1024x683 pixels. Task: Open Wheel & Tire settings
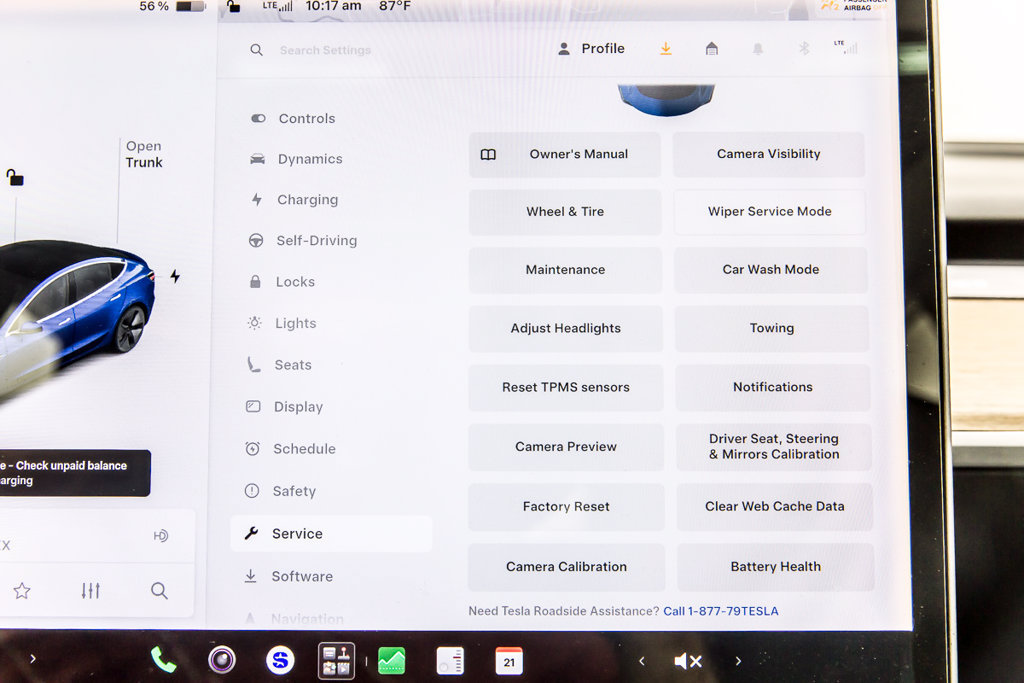(x=565, y=212)
